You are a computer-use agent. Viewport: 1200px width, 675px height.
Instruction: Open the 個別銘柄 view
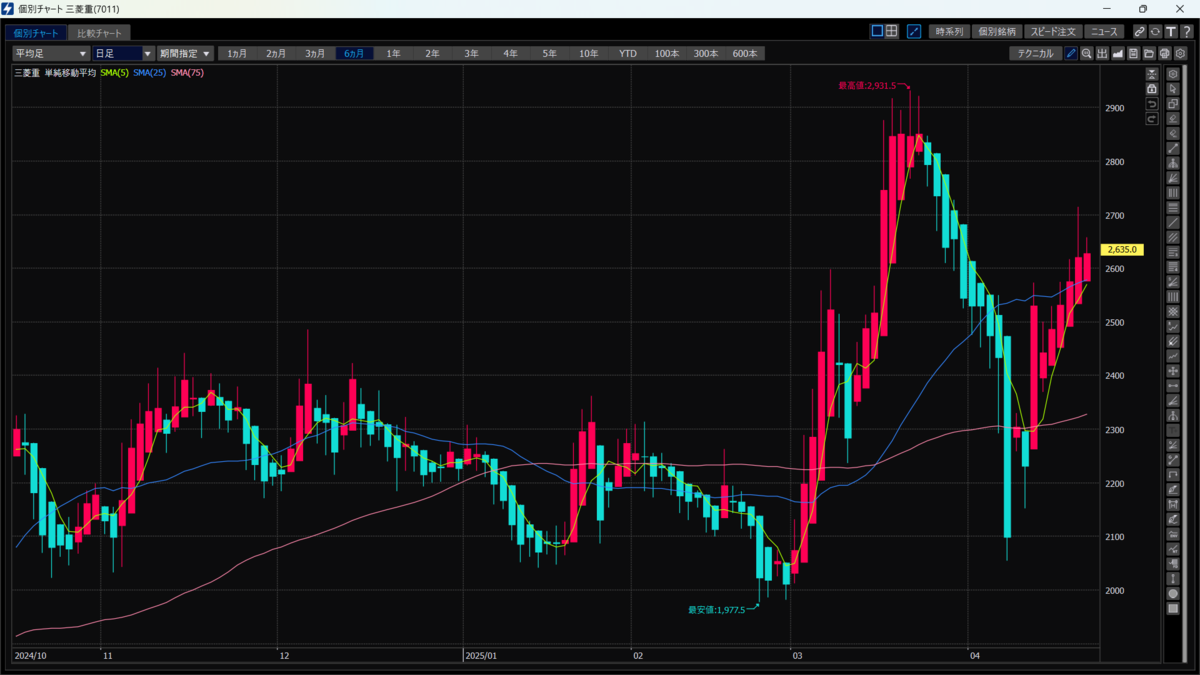point(996,31)
